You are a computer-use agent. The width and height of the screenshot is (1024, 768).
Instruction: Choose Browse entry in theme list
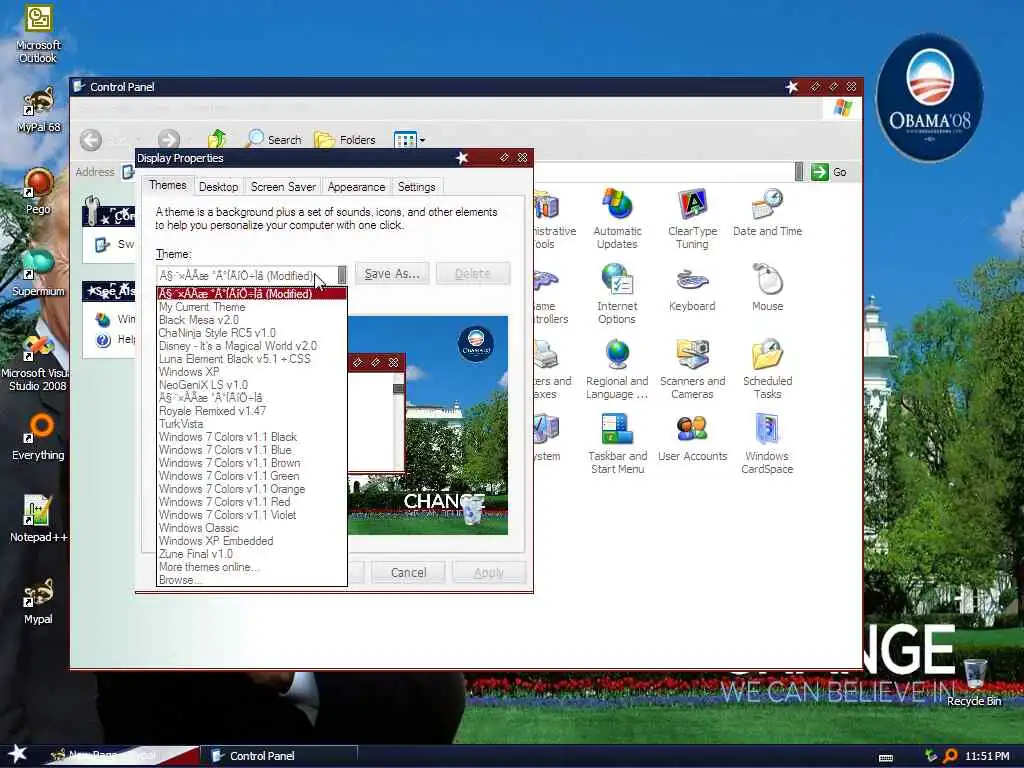pyautogui.click(x=251, y=580)
